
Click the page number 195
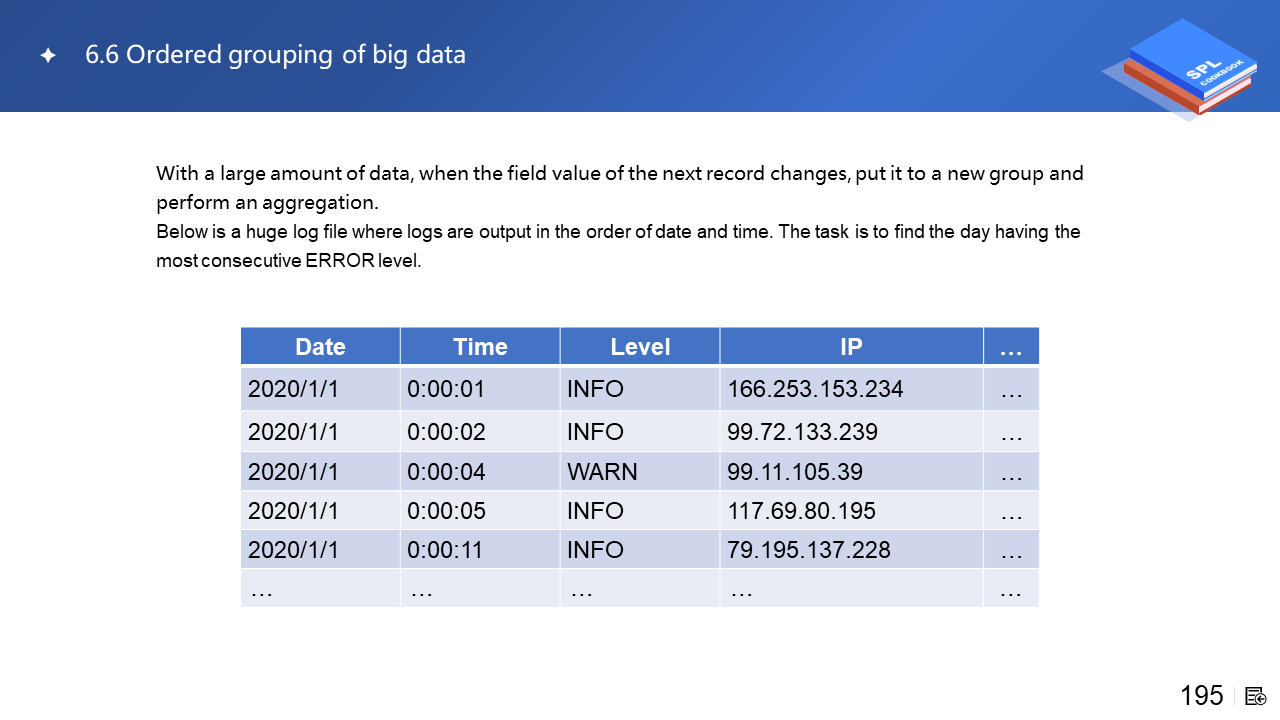coord(1201,696)
